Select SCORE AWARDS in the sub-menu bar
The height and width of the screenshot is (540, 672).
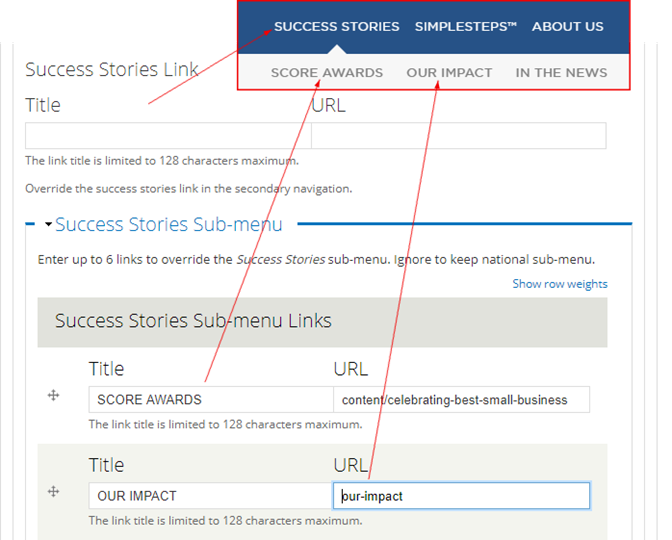point(327,72)
